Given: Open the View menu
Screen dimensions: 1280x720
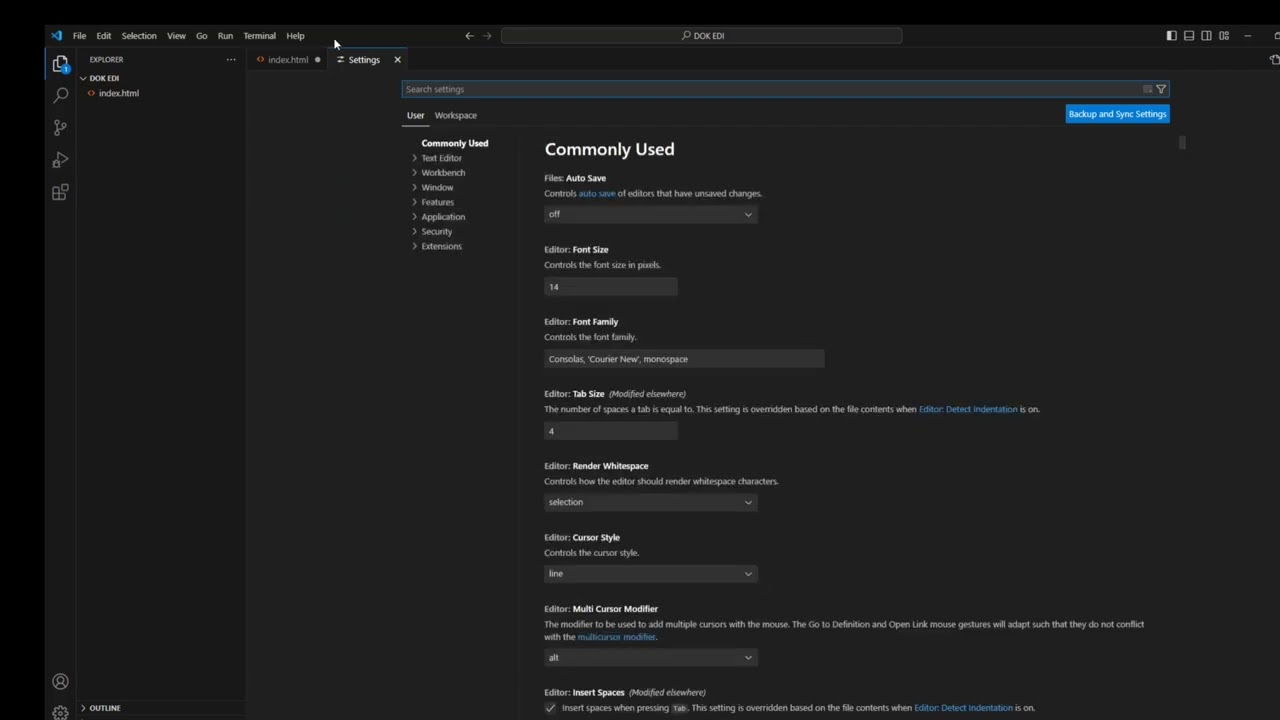Looking at the screenshot, I should (x=176, y=36).
